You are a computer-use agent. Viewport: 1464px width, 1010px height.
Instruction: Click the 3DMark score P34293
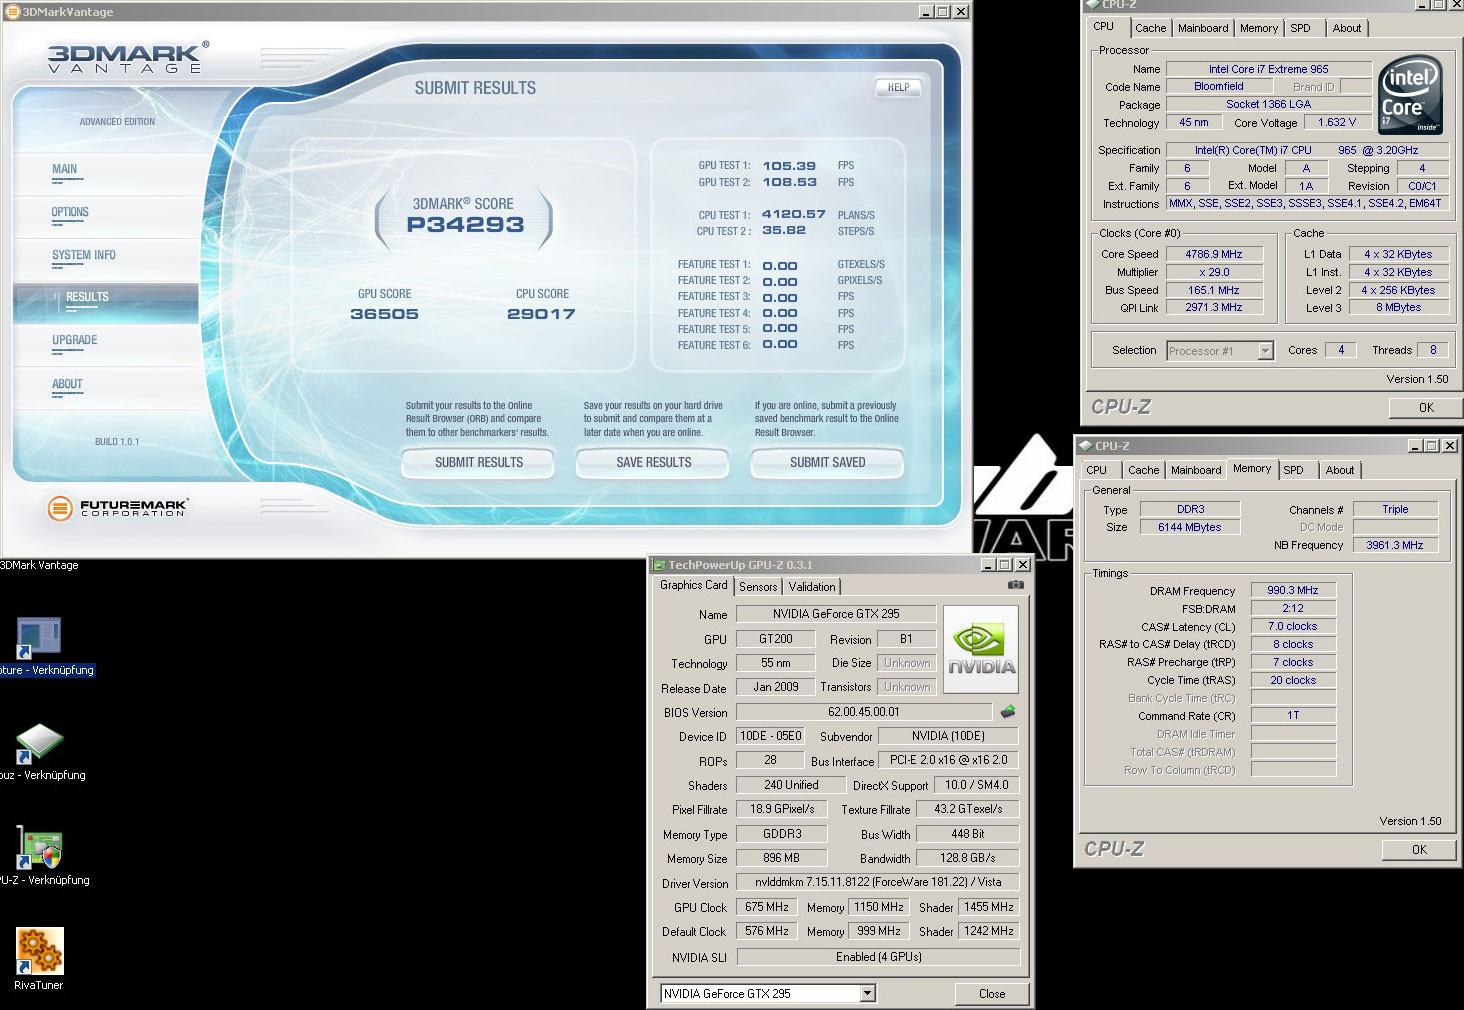coord(465,225)
